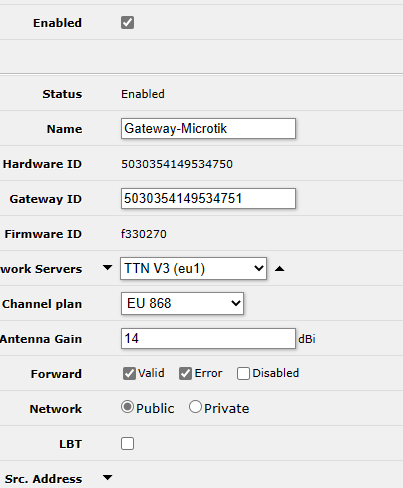Collapse Network Servers with the down arrow
403x488 pixels.
107,268
